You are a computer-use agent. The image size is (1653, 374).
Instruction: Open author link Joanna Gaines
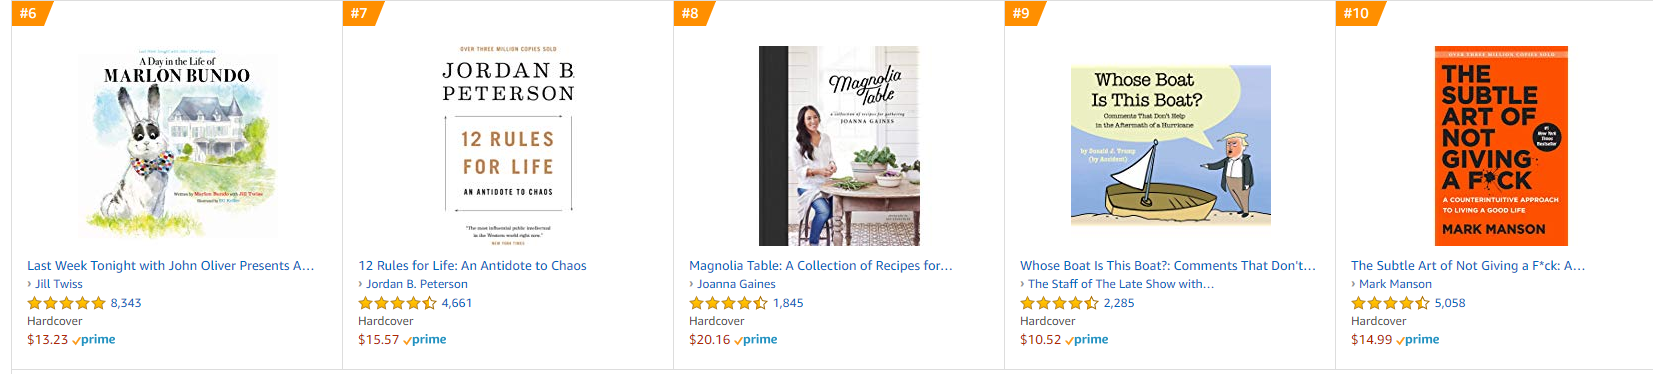736,284
